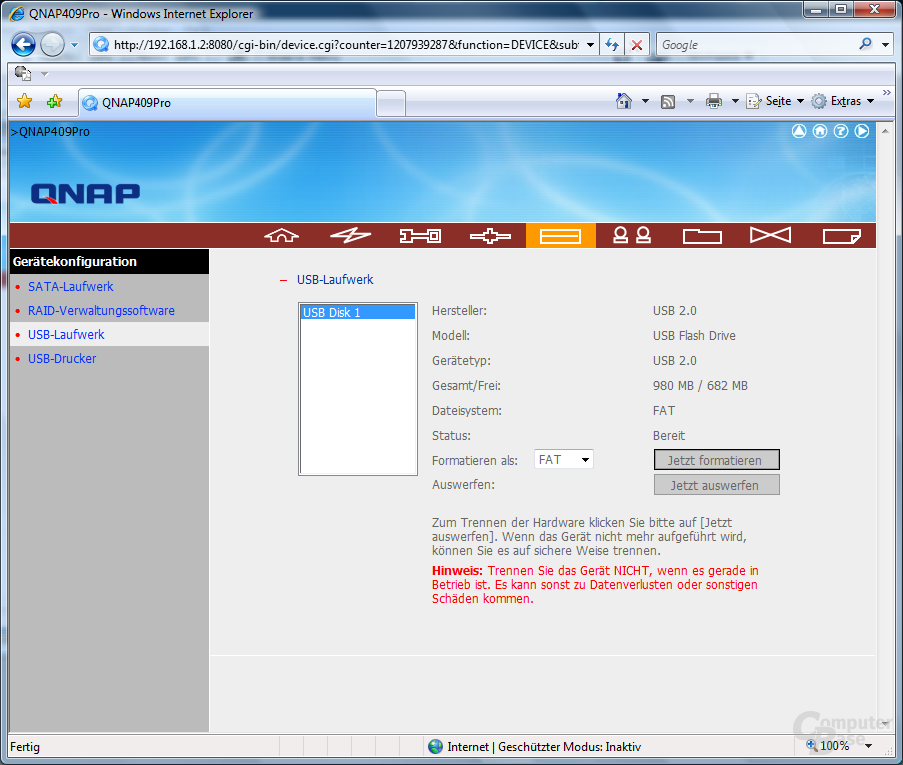Open the QNAP home navigation icon
The image size is (903, 765).
pos(281,235)
